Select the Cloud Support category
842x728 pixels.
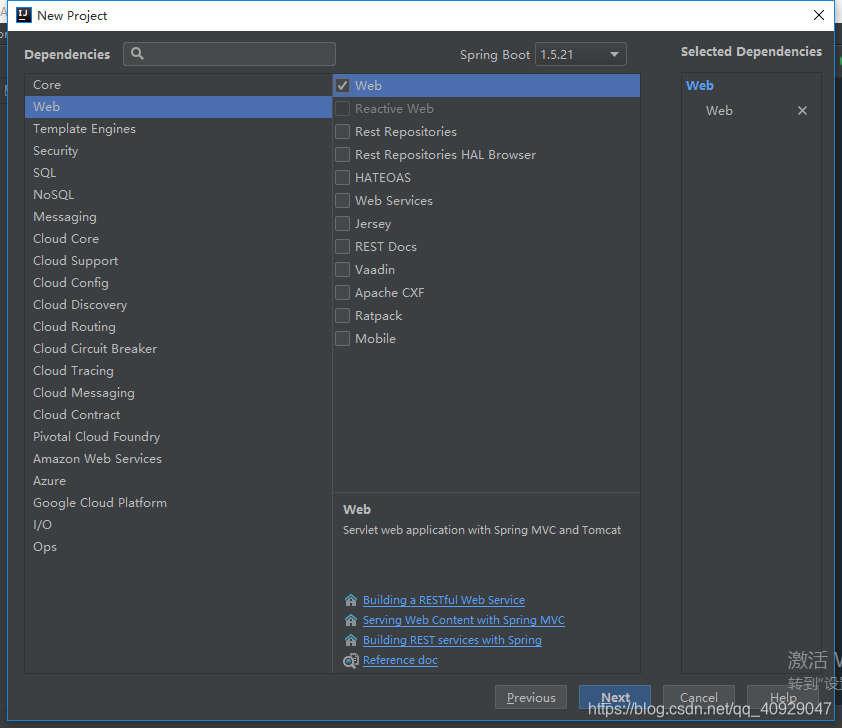coord(178,261)
